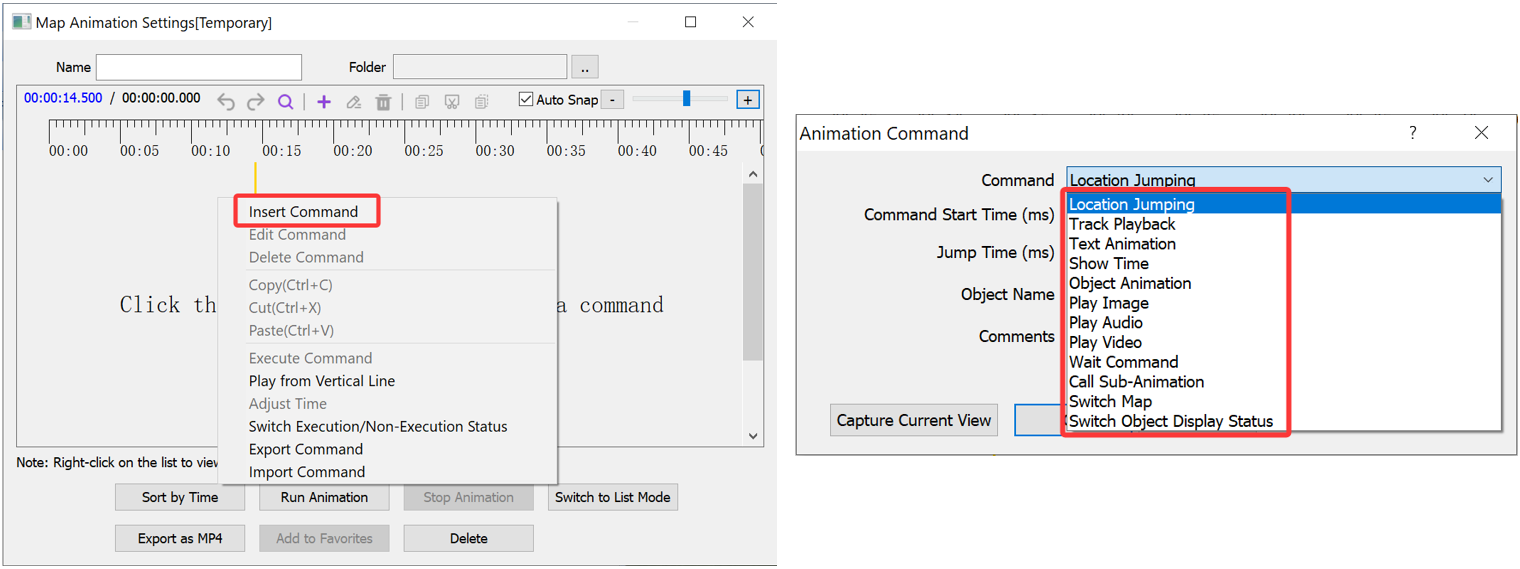Select Track Playback from the list
1520x569 pixels.
[1122, 224]
